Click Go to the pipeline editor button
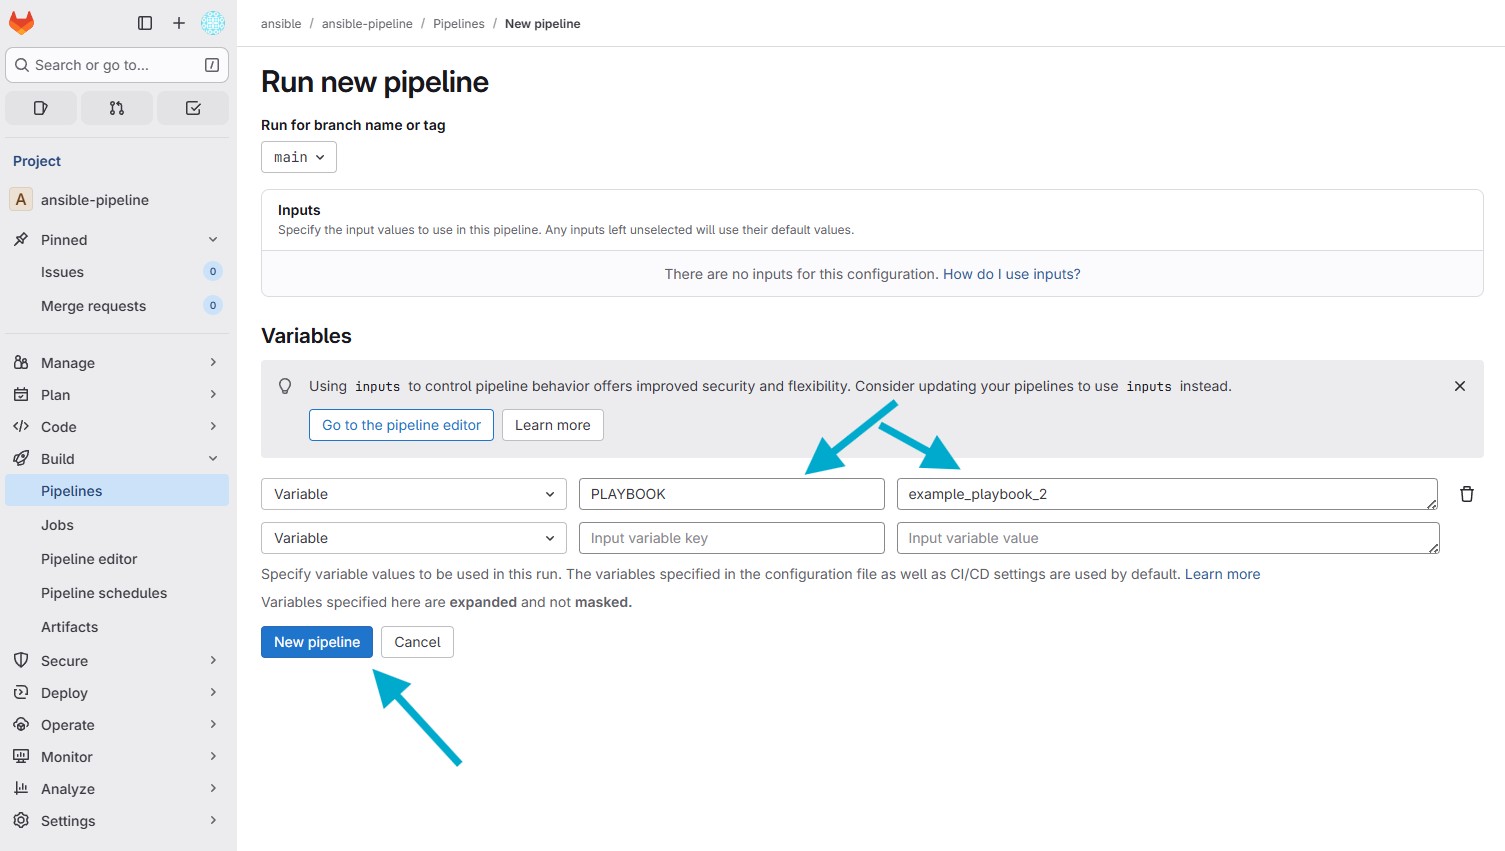 (401, 425)
